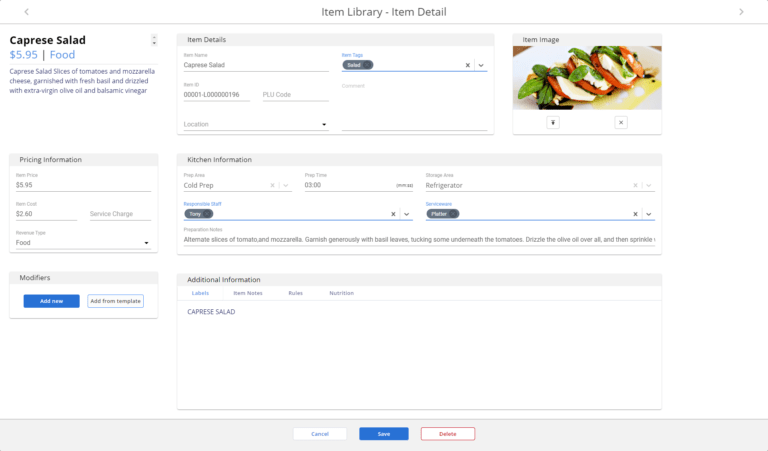Expand the Serviceware dropdown
Screen dimensions: 768x451
pos(648,214)
